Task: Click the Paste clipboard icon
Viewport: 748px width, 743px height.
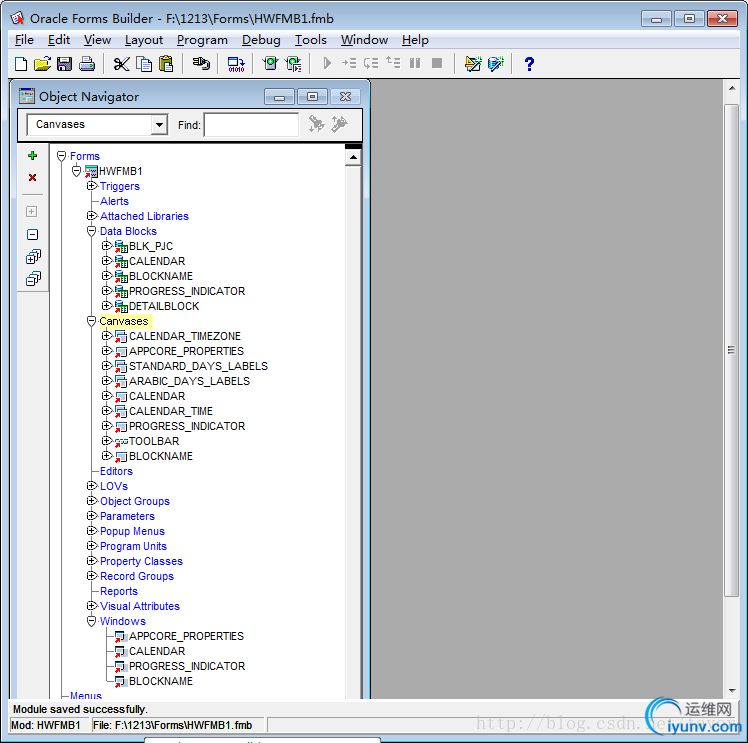Action: [166, 64]
